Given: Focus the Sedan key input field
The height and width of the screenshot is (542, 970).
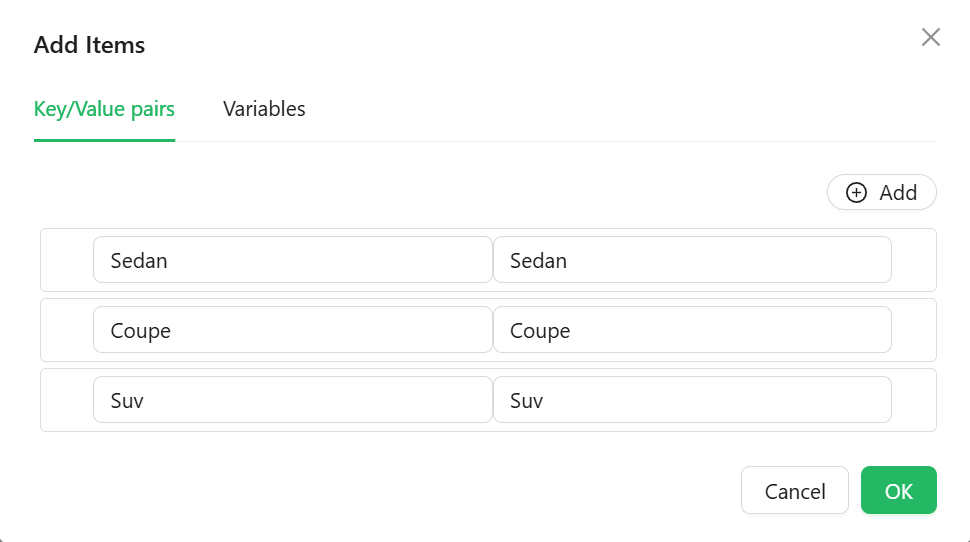Looking at the screenshot, I should (293, 260).
